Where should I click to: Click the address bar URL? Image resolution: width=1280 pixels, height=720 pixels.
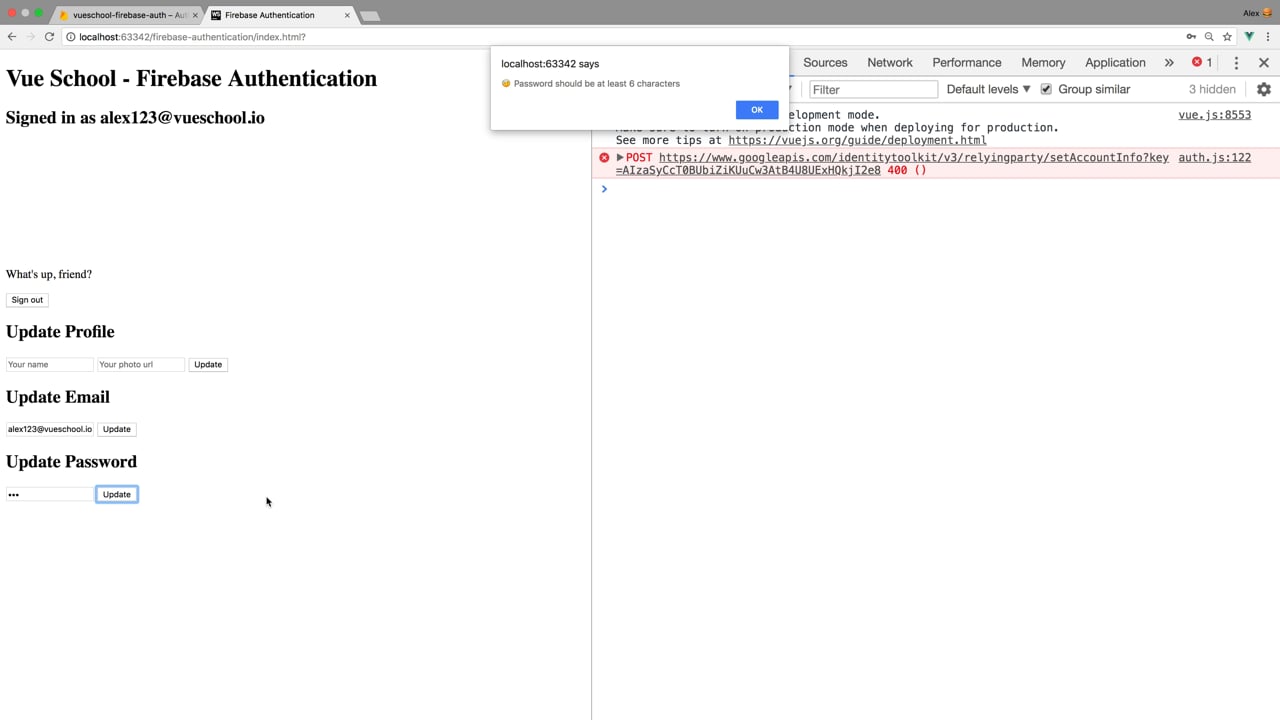[x=192, y=37]
